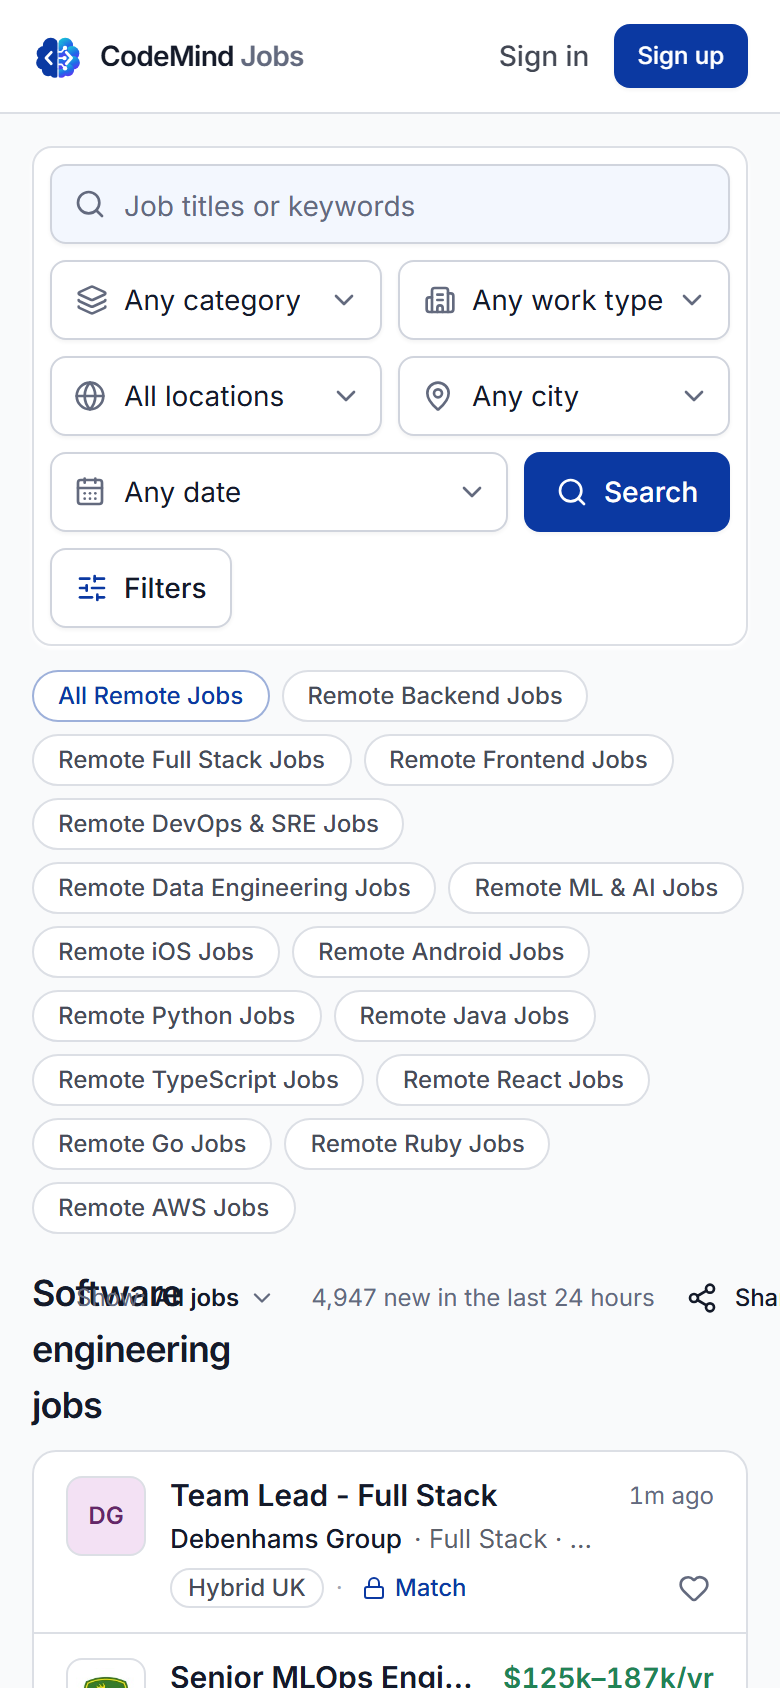
Task: Click the share icon next to Share
Action: (x=702, y=1298)
